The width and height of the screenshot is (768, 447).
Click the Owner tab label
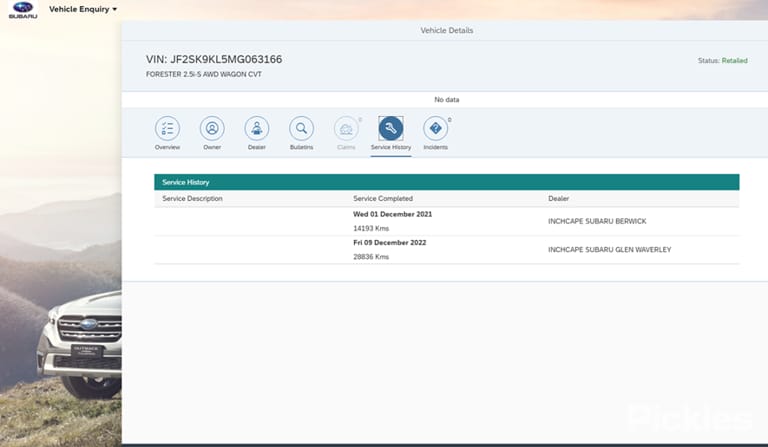tap(212, 147)
